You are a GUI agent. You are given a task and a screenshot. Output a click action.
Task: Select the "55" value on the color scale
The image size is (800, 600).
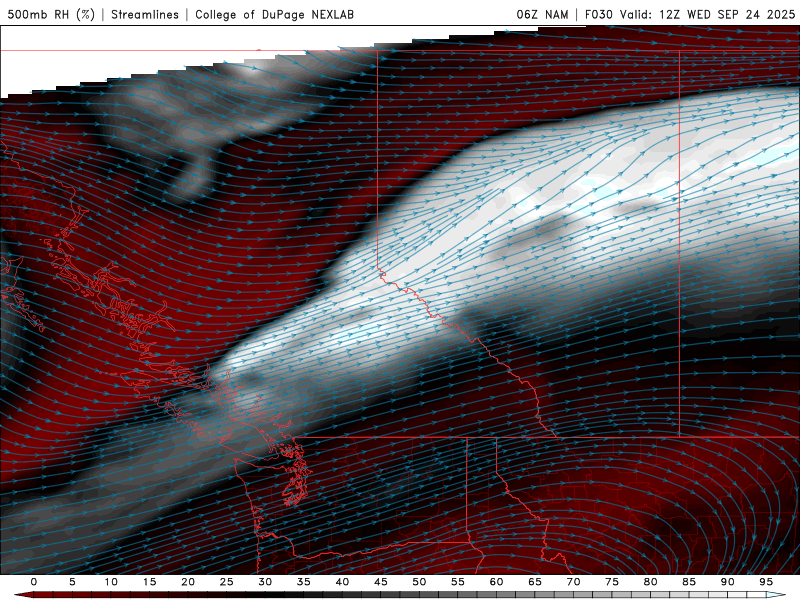(458, 582)
